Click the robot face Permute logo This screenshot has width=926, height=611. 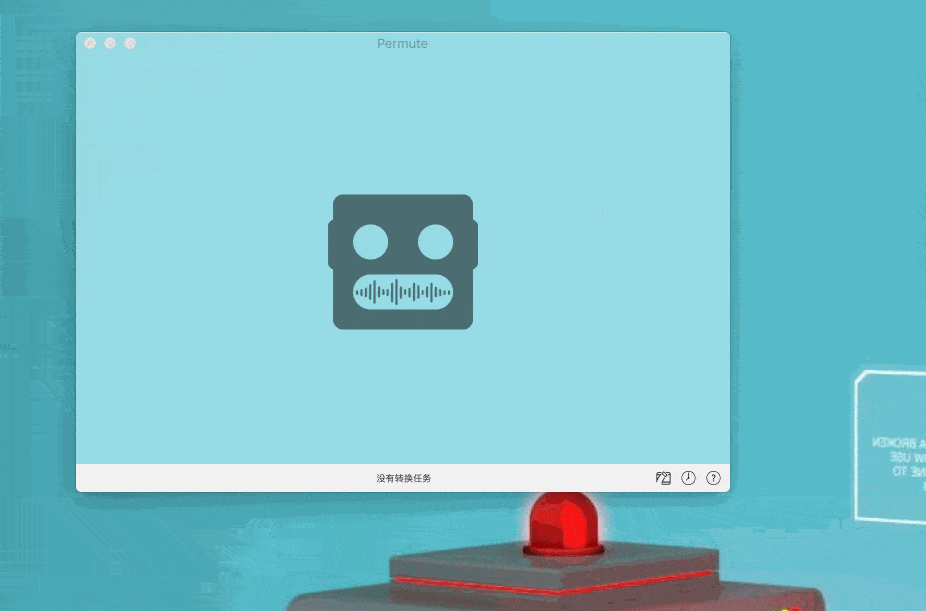click(x=402, y=262)
